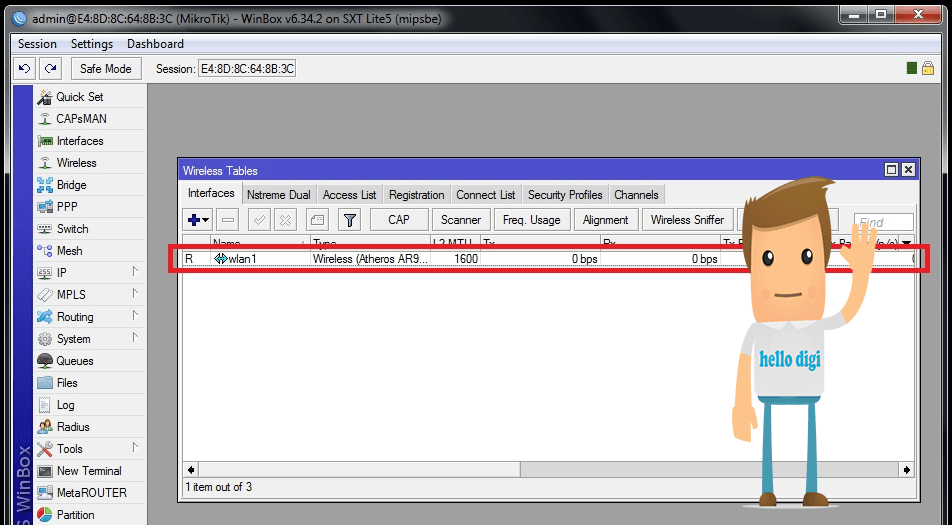This screenshot has width=952, height=525.
Task: Click the comment button
Action: tap(317, 220)
